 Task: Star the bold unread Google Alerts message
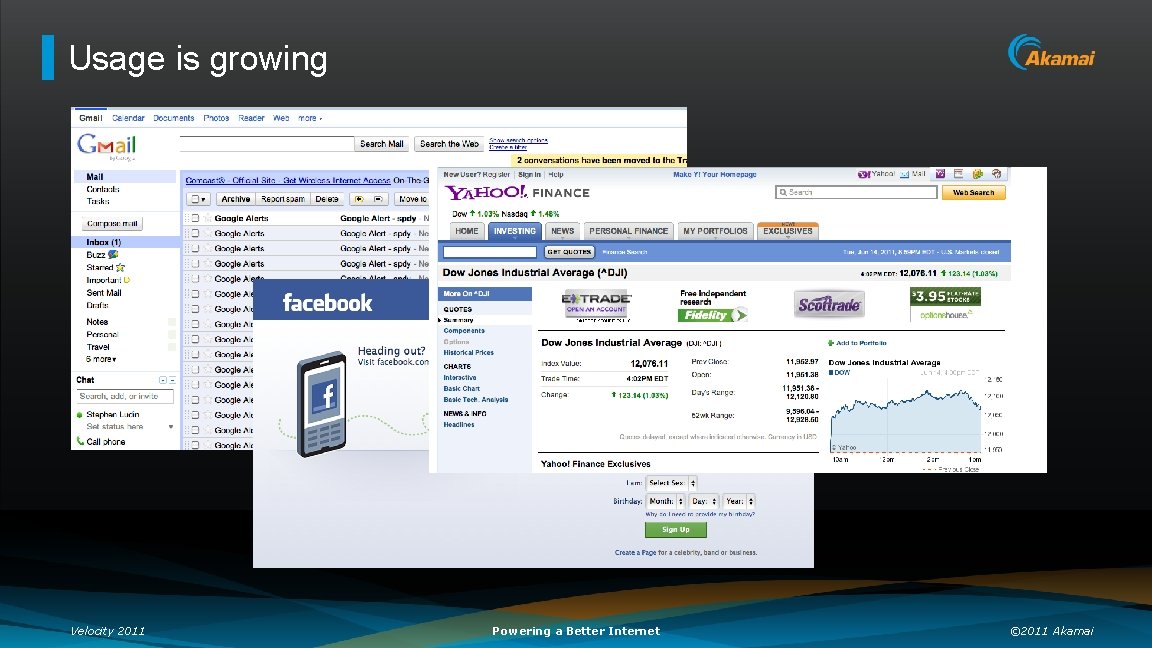coord(207,218)
